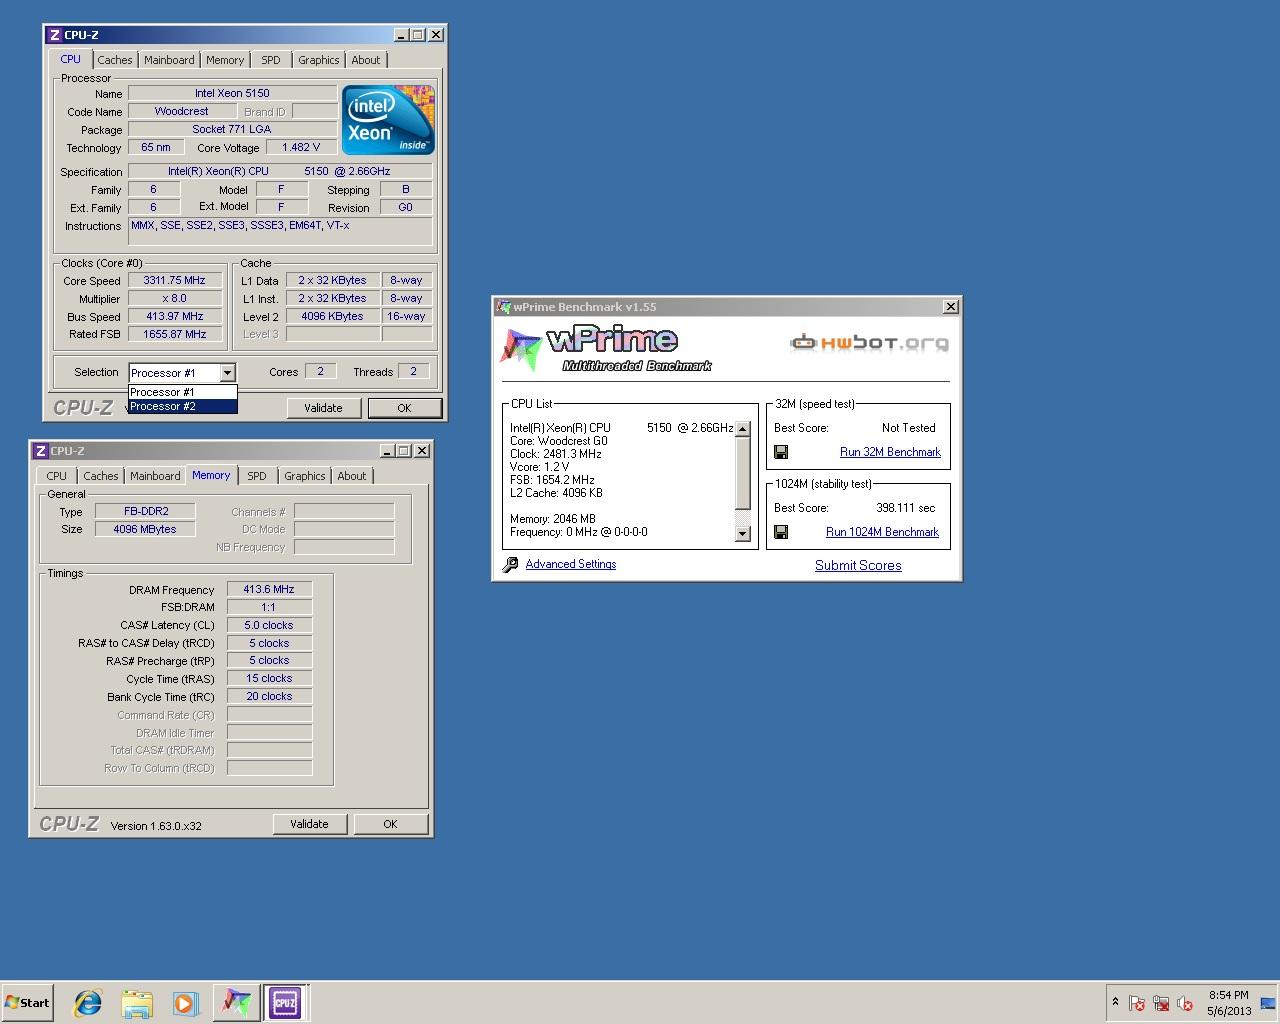Click the save icon for 32M score
The image size is (1280, 1024).
(x=781, y=452)
